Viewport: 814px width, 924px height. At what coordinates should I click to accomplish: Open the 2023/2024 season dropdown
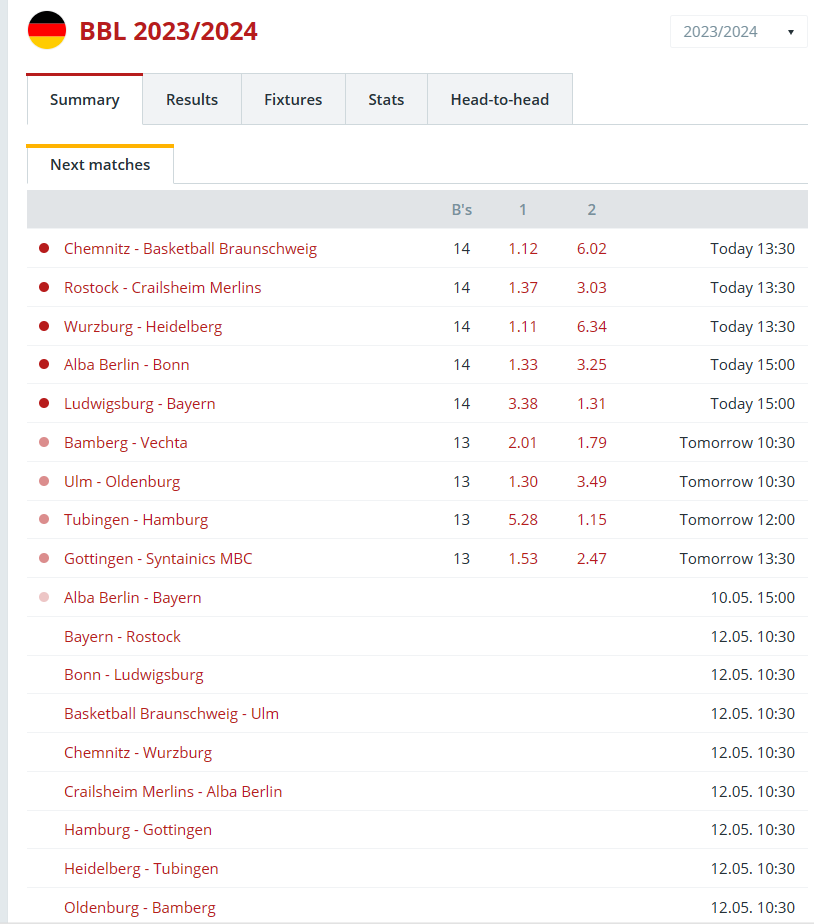739,32
